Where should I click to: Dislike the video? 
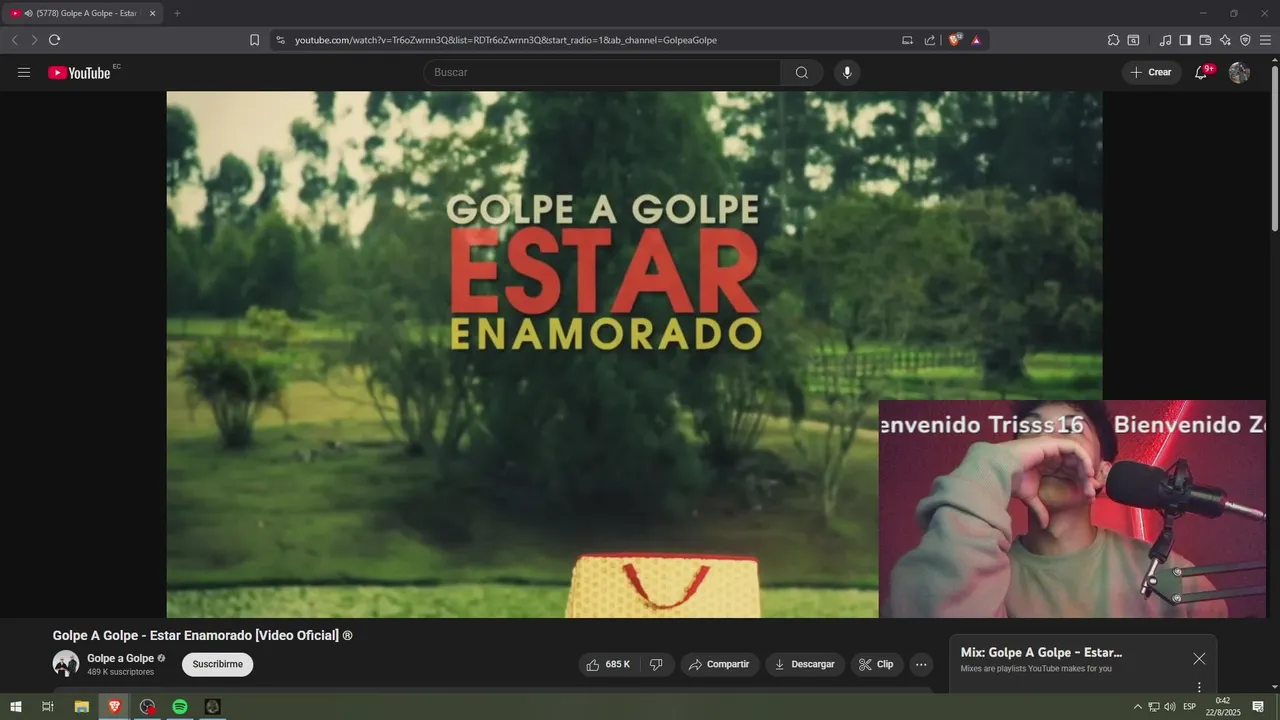click(x=656, y=664)
